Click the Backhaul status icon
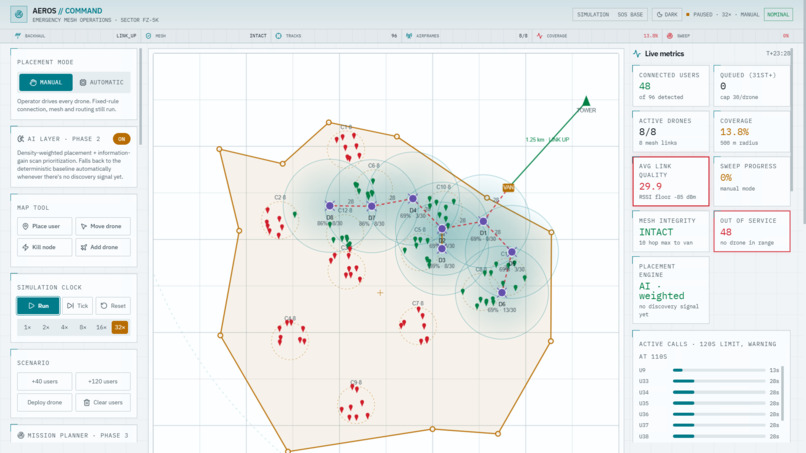 18,36
